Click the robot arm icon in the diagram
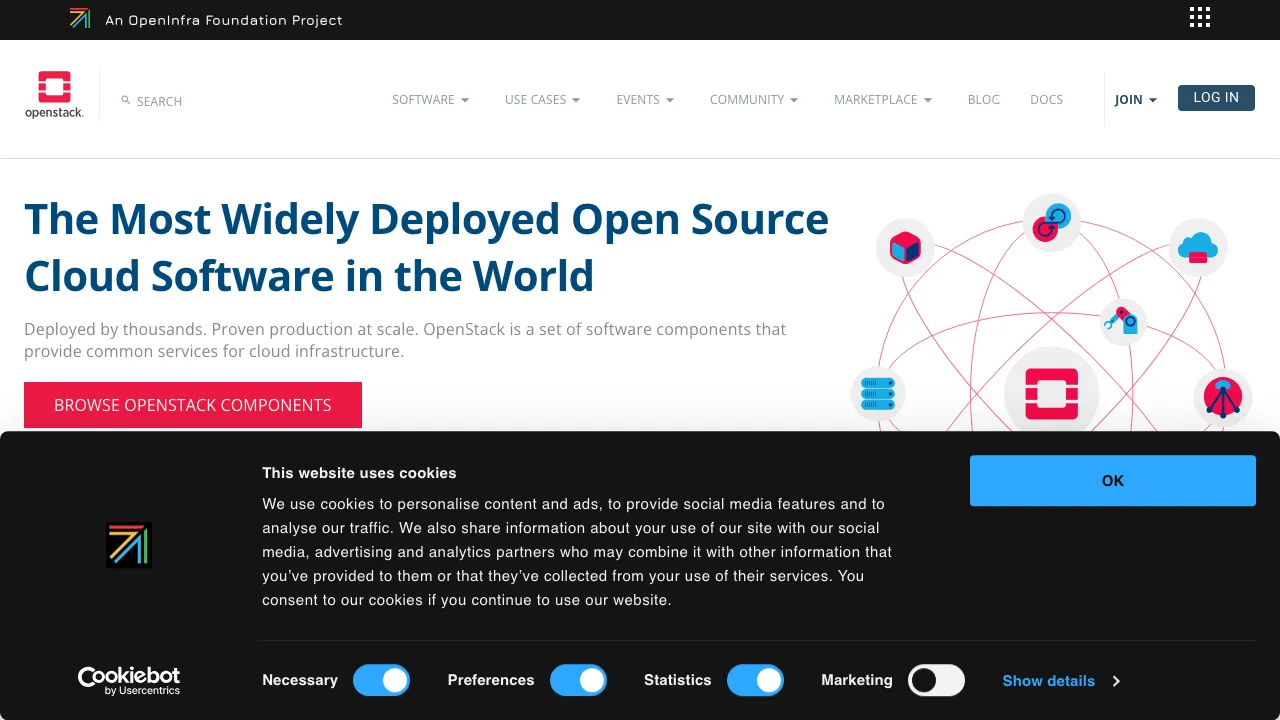Image resolution: width=1280 pixels, height=720 pixels. point(1122,322)
